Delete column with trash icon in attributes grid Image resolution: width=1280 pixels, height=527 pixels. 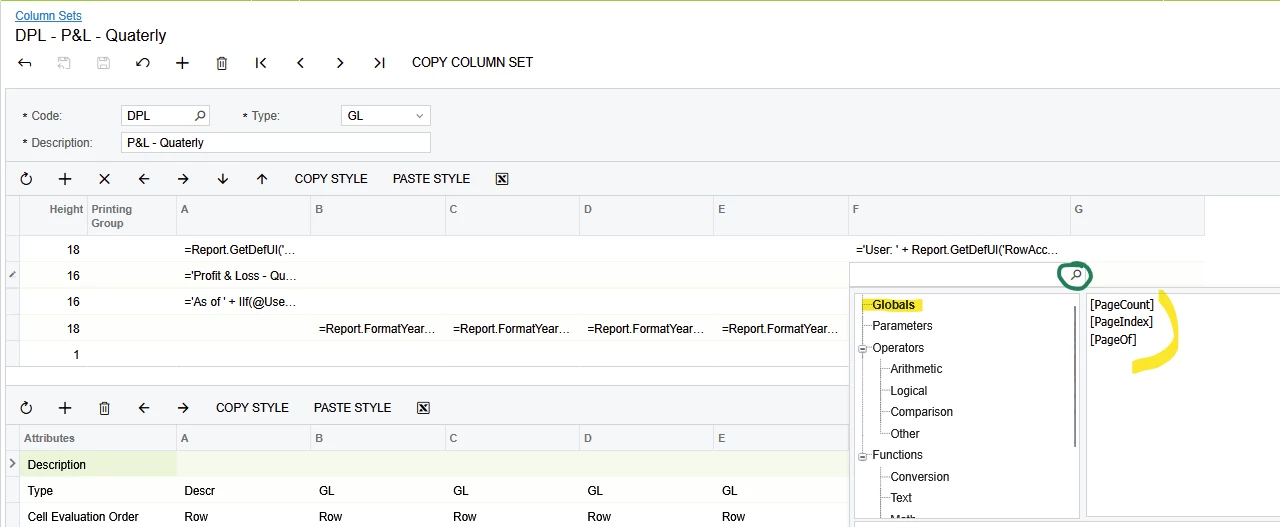104,408
